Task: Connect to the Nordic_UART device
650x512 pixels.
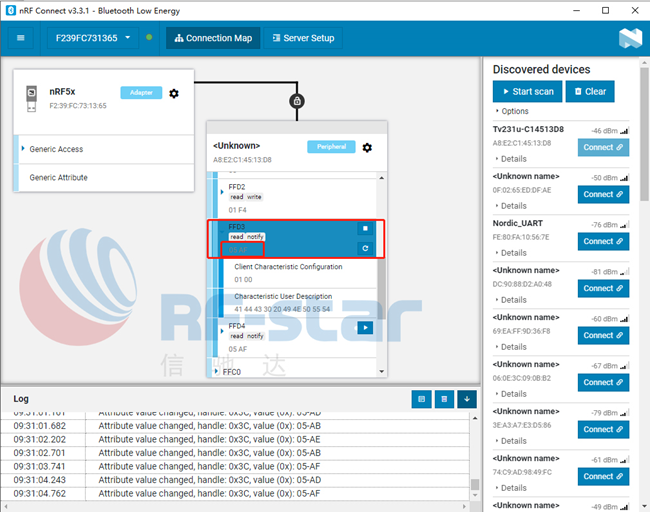Action: tap(603, 241)
